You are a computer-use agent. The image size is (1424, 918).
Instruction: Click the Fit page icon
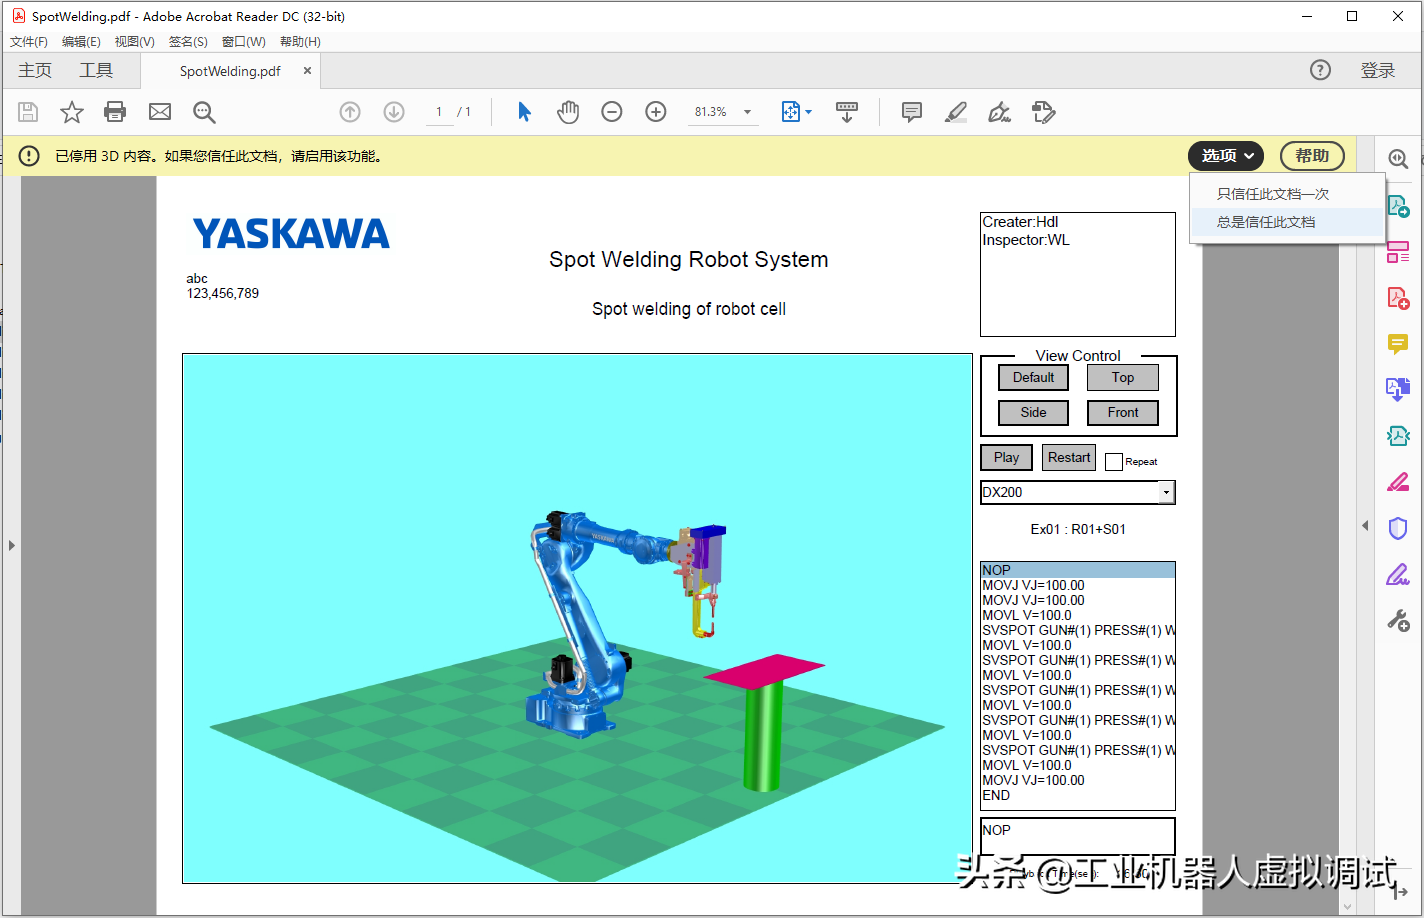791,112
